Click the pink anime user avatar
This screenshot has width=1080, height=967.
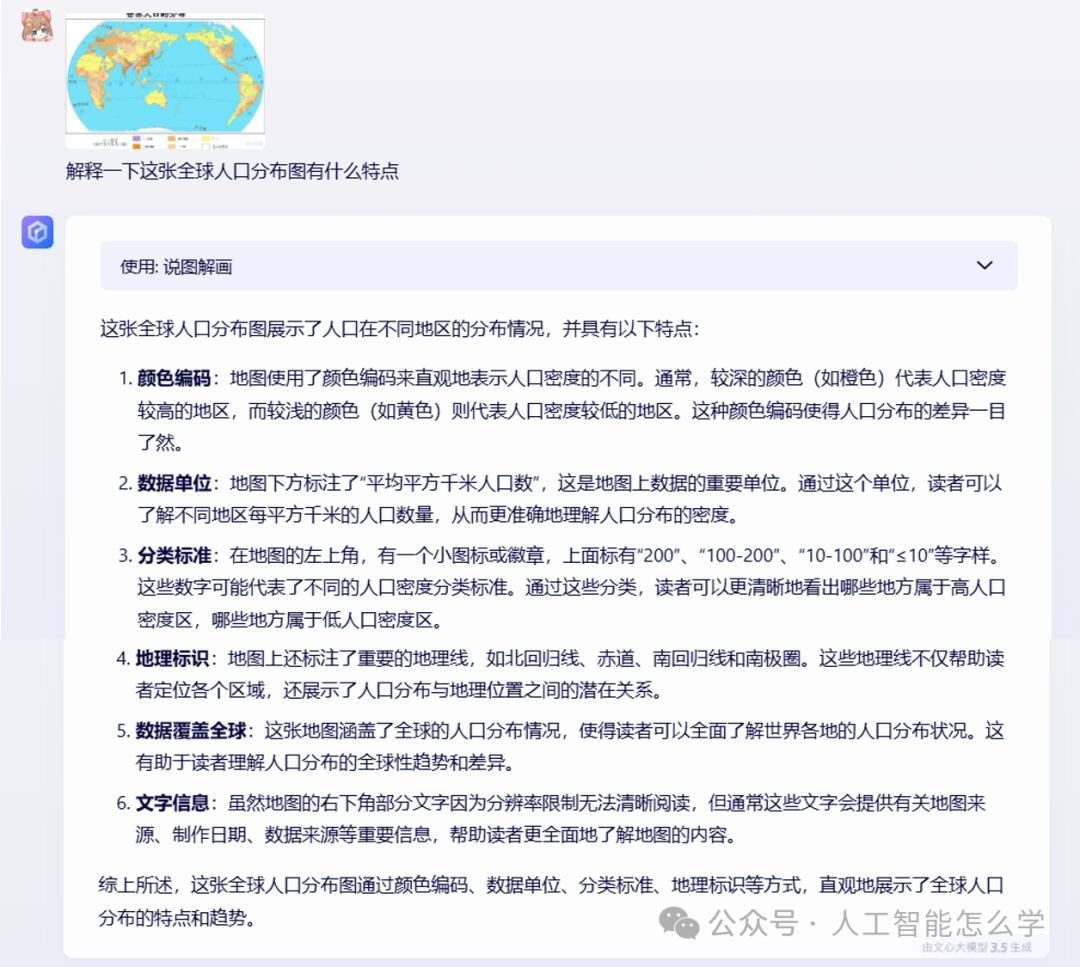[36, 26]
